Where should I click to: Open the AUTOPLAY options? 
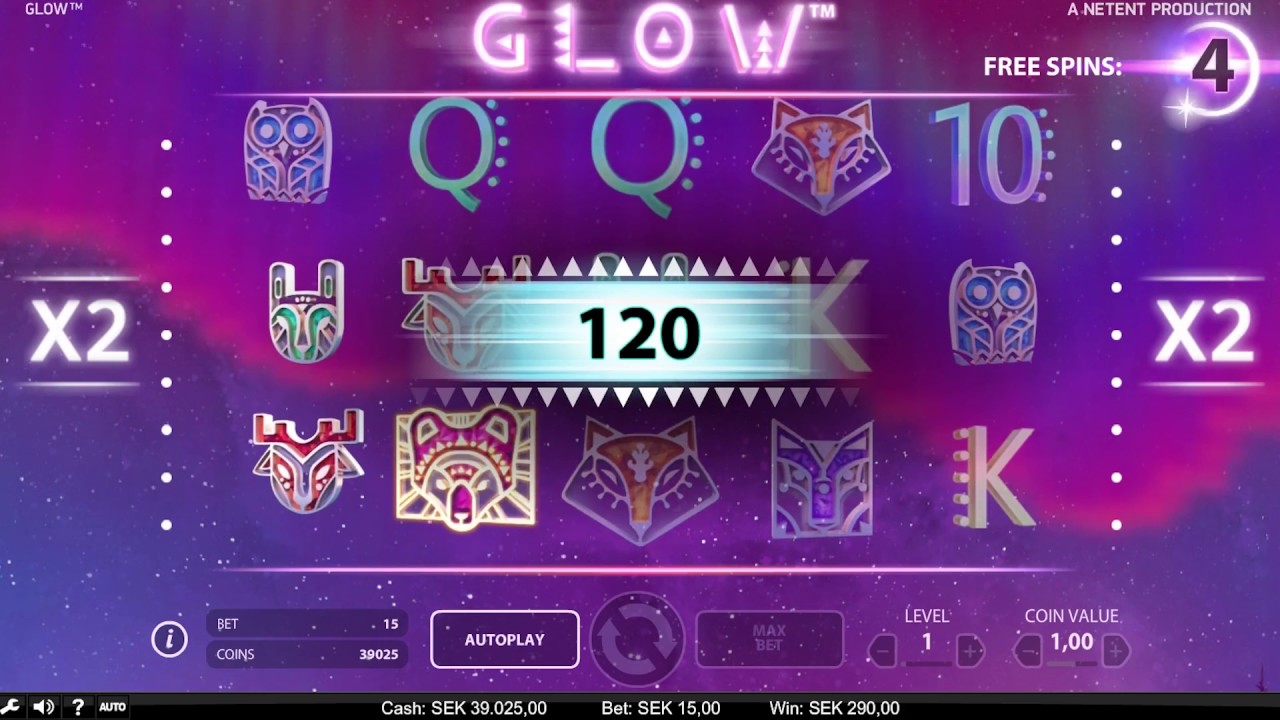pos(505,639)
